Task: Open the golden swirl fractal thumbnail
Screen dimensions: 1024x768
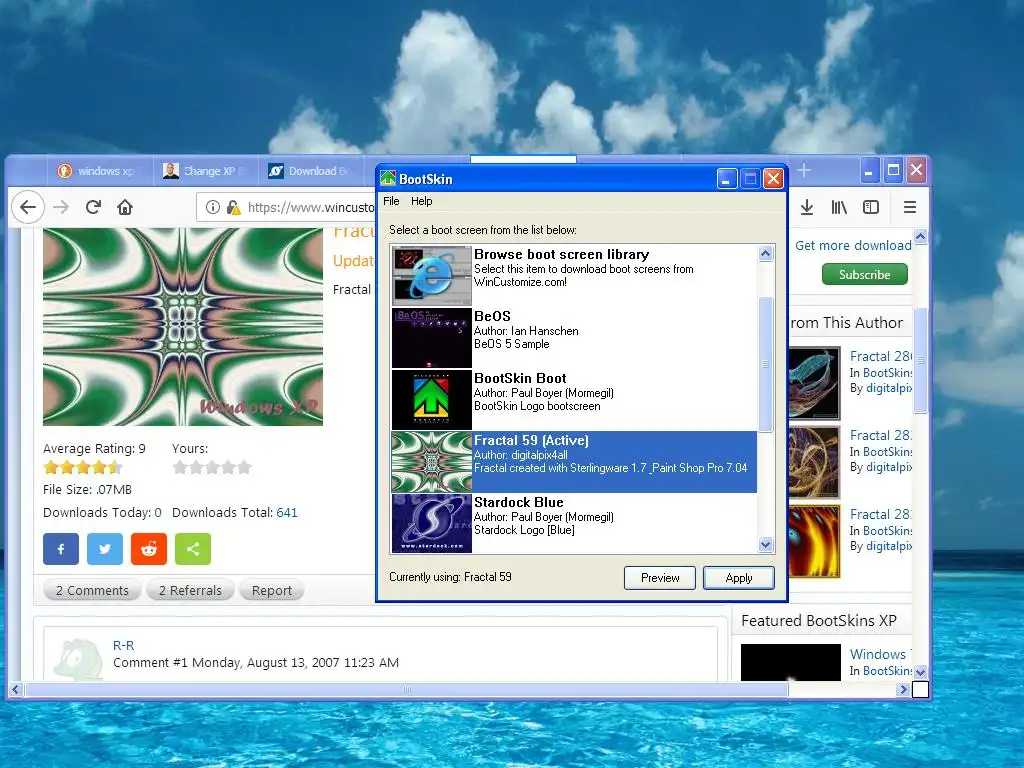Action: tap(814, 462)
